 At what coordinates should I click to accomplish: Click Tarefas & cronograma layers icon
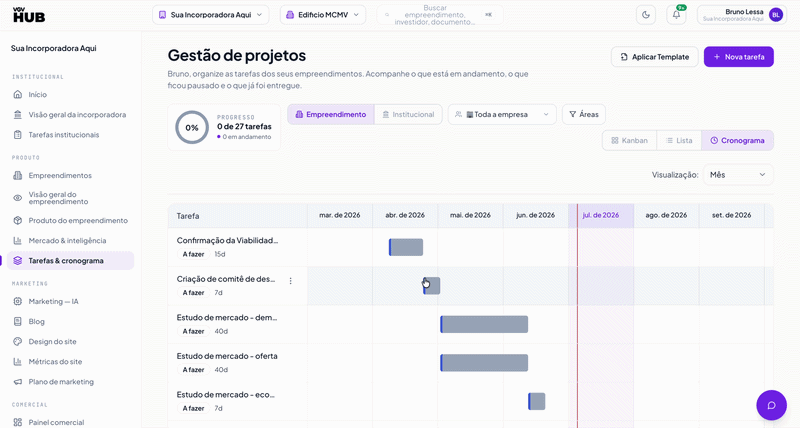coord(18,261)
